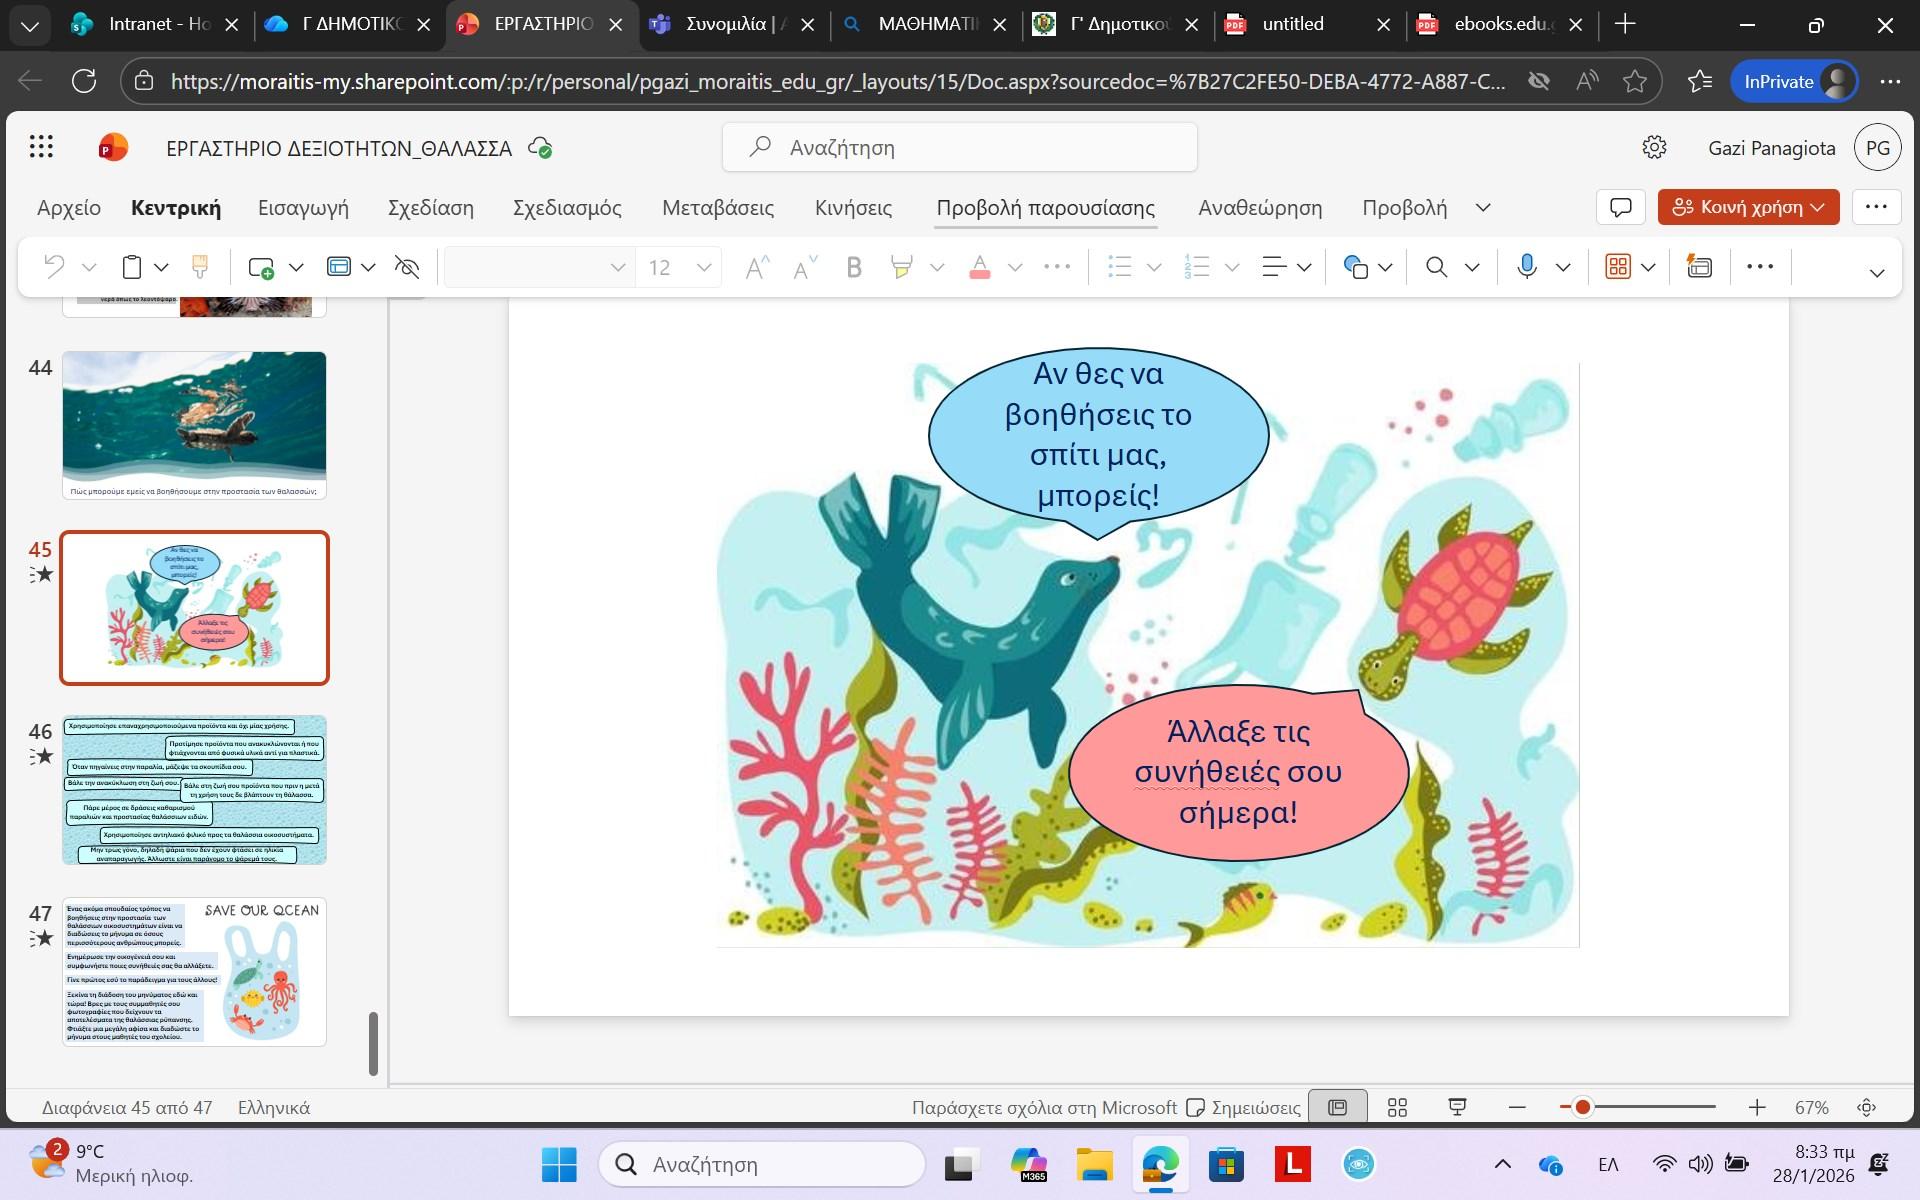
Task: Switch to the Μεταβάσεις tab
Action: (717, 208)
